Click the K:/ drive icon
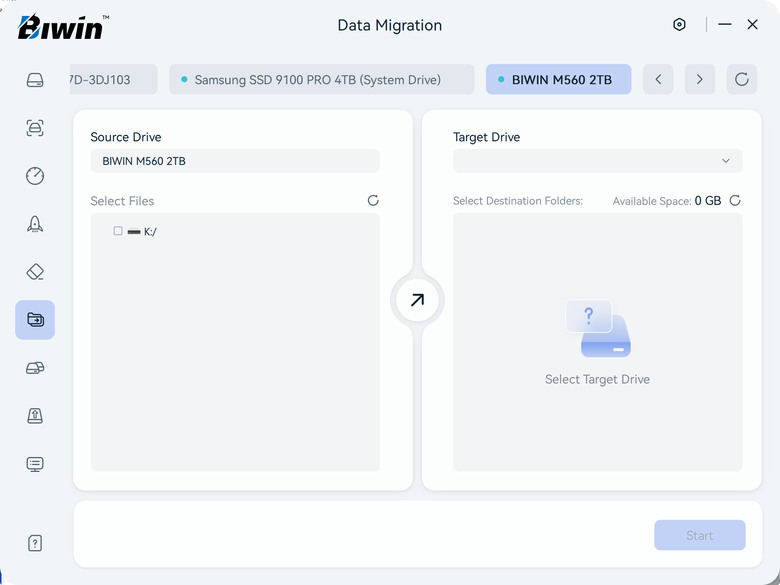Image resolution: width=780 pixels, height=585 pixels. point(134,231)
